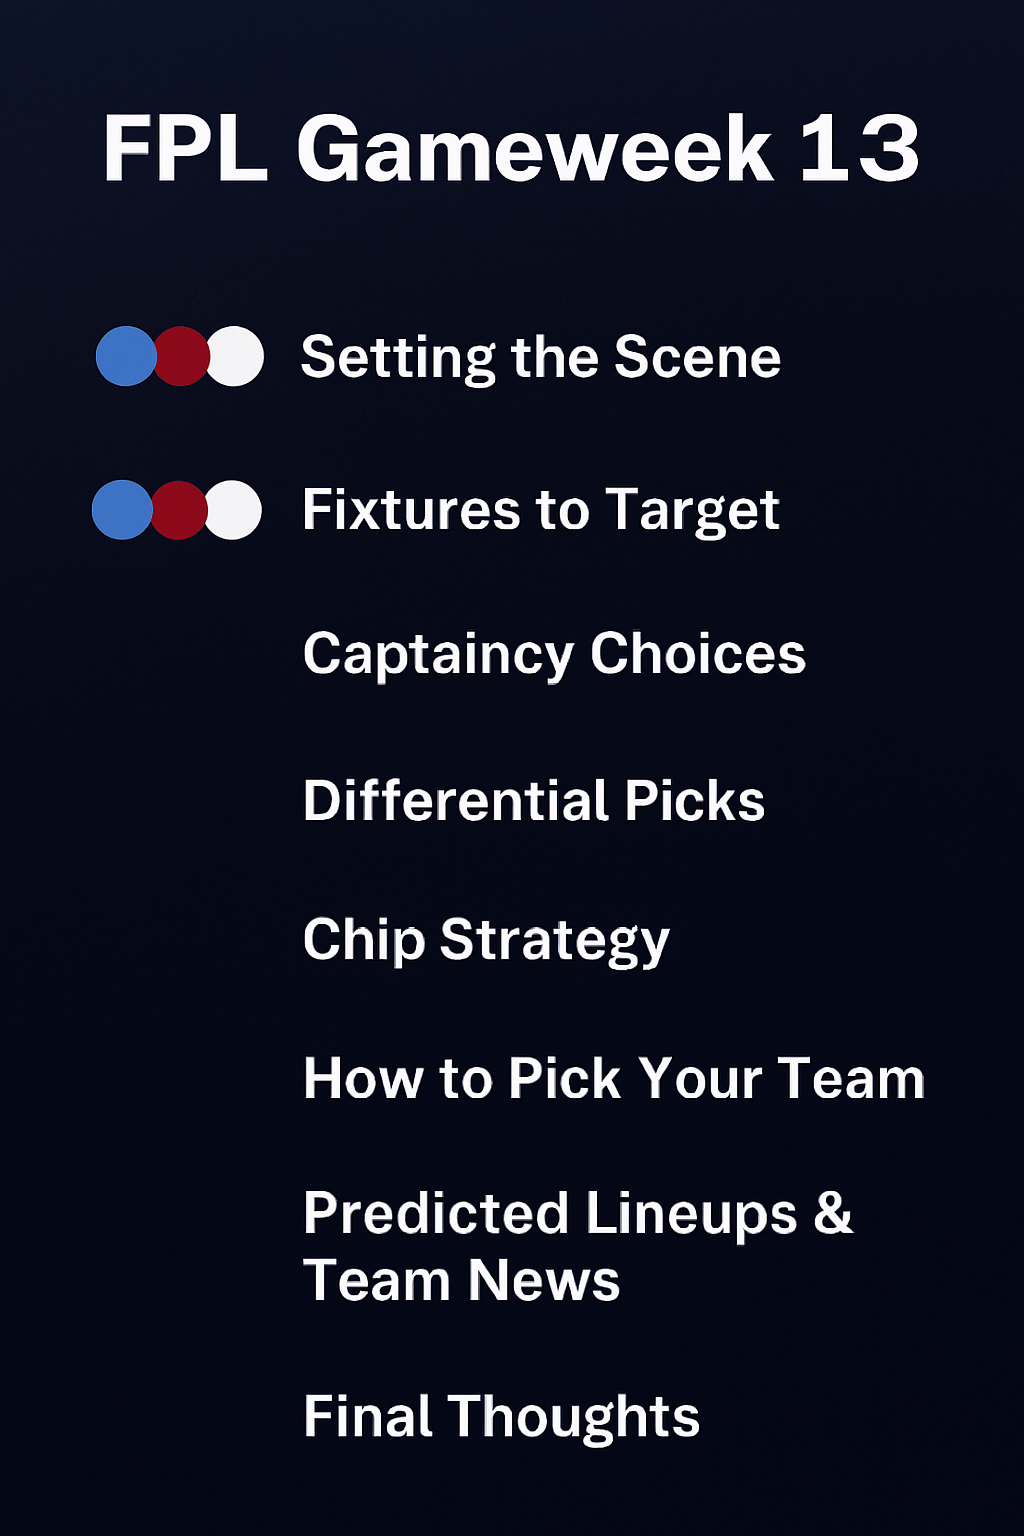This screenshot has height=1536, width=1024.
Task: Open How to Pick Your Team
Action: tap(614, 1079)
